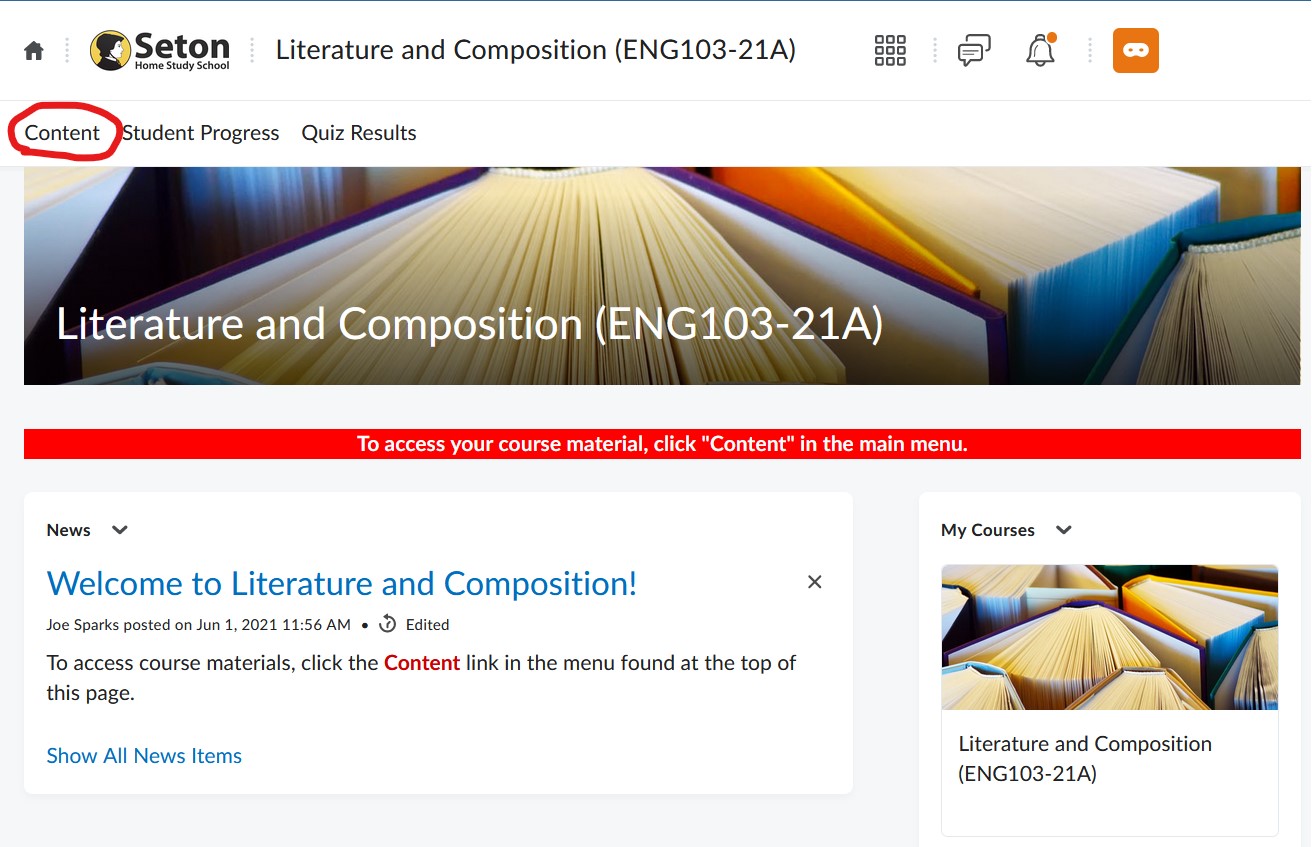Open the Literature and Composition course title in header
The width and height of the screenshot is (1312, 847).
click(x=536, y=50)
